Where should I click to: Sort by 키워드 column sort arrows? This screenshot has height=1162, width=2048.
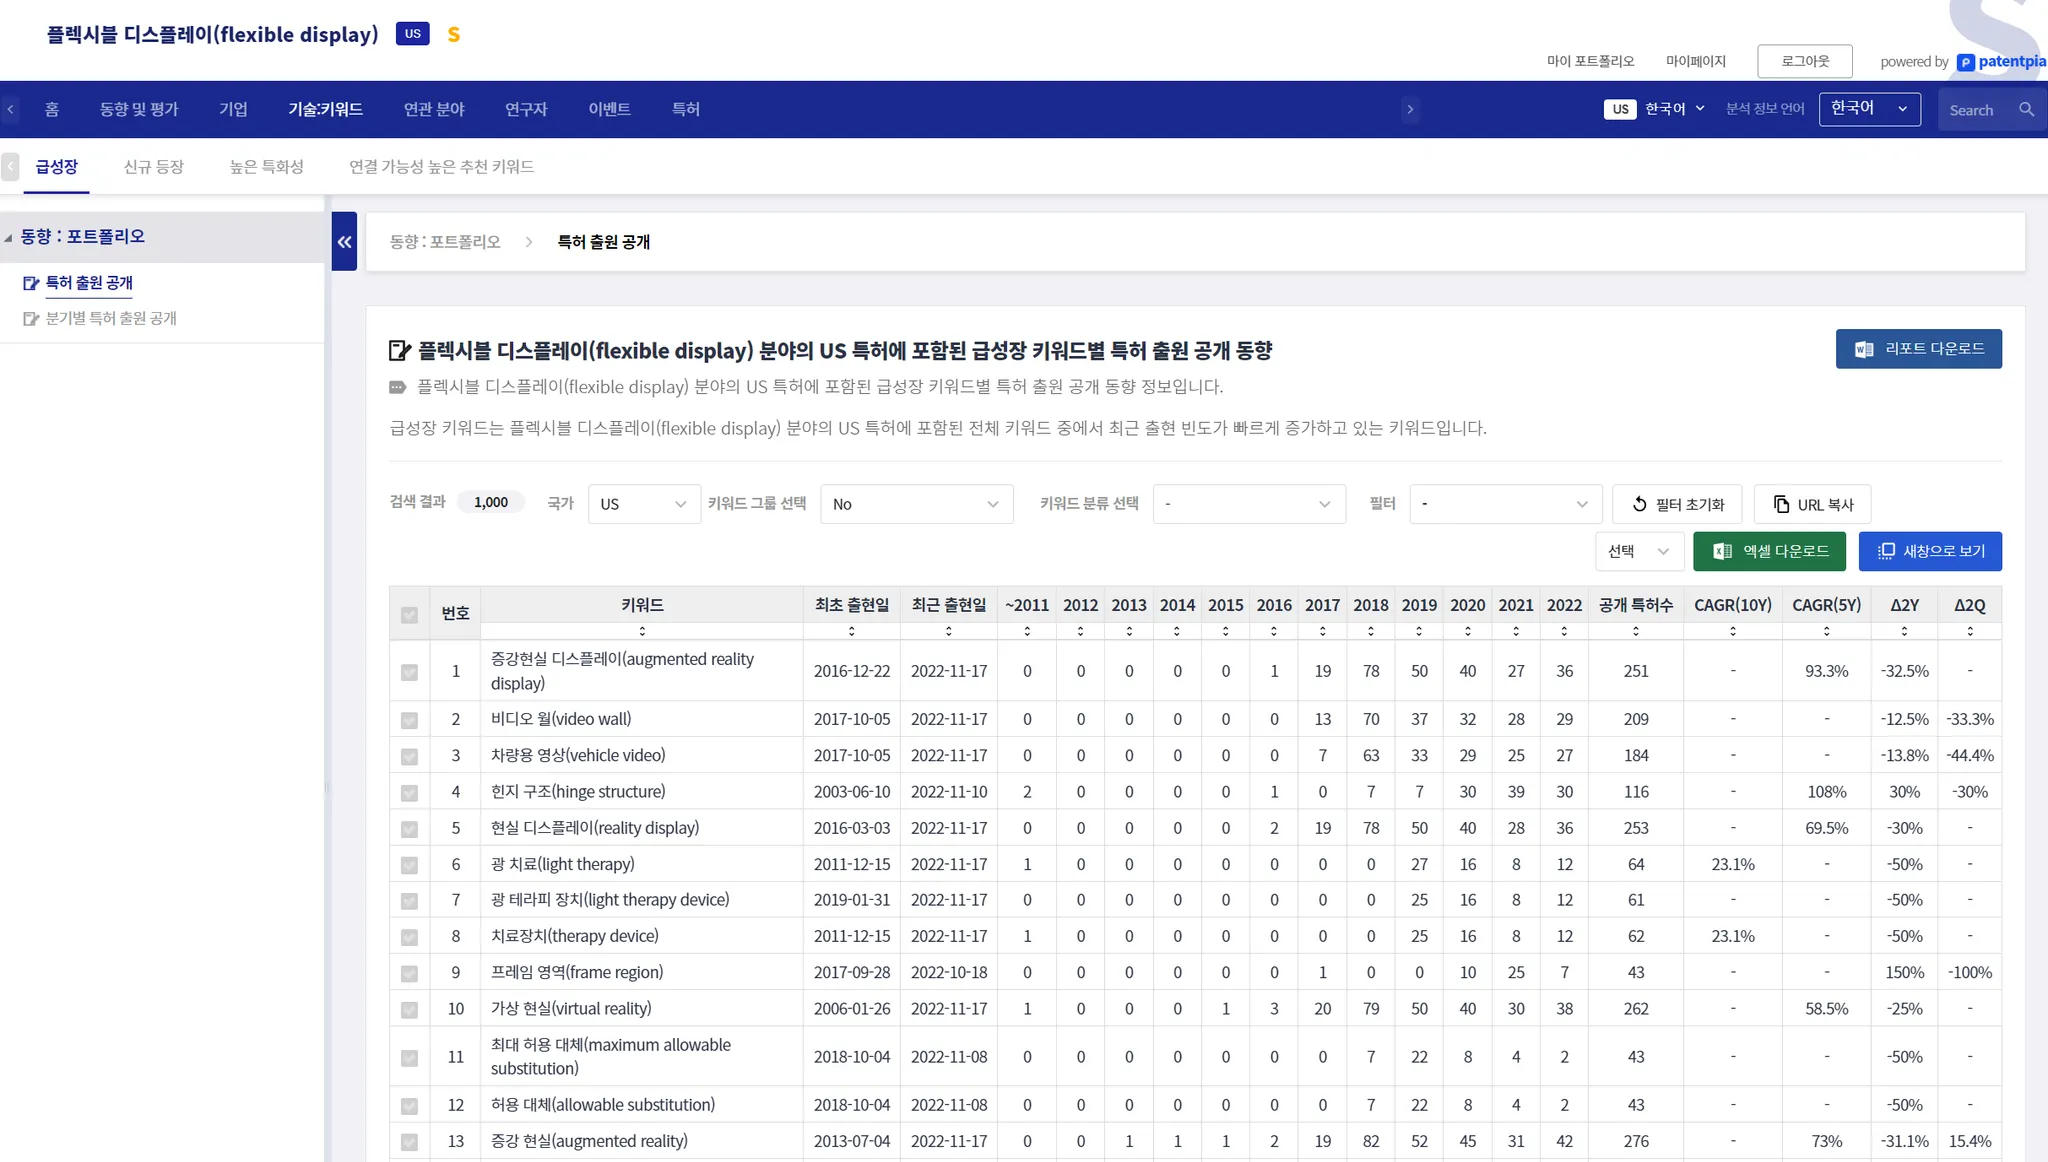tap(642, 631)
